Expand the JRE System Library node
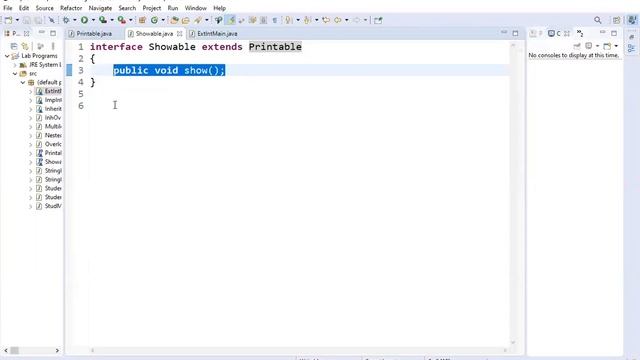This screenshot has height=360, width=640. [x=15, y=64]
